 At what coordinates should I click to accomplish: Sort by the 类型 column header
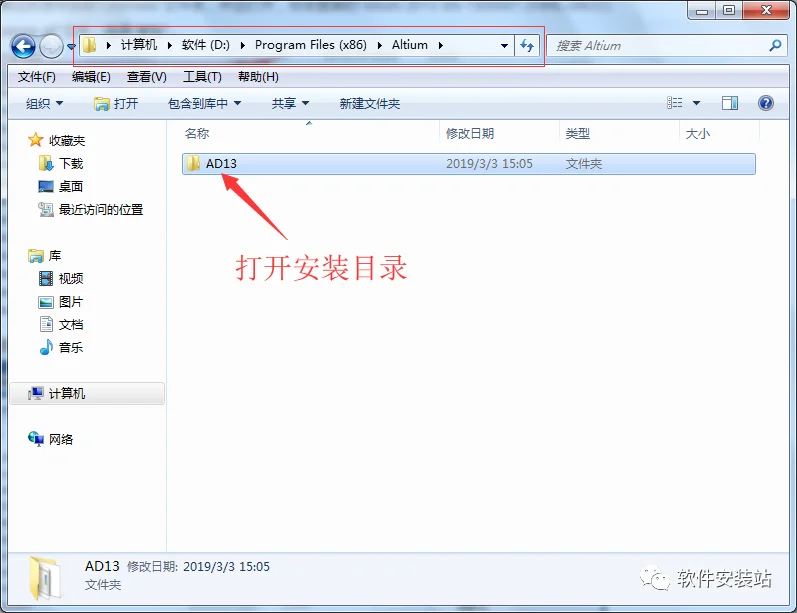coord(577,134)
